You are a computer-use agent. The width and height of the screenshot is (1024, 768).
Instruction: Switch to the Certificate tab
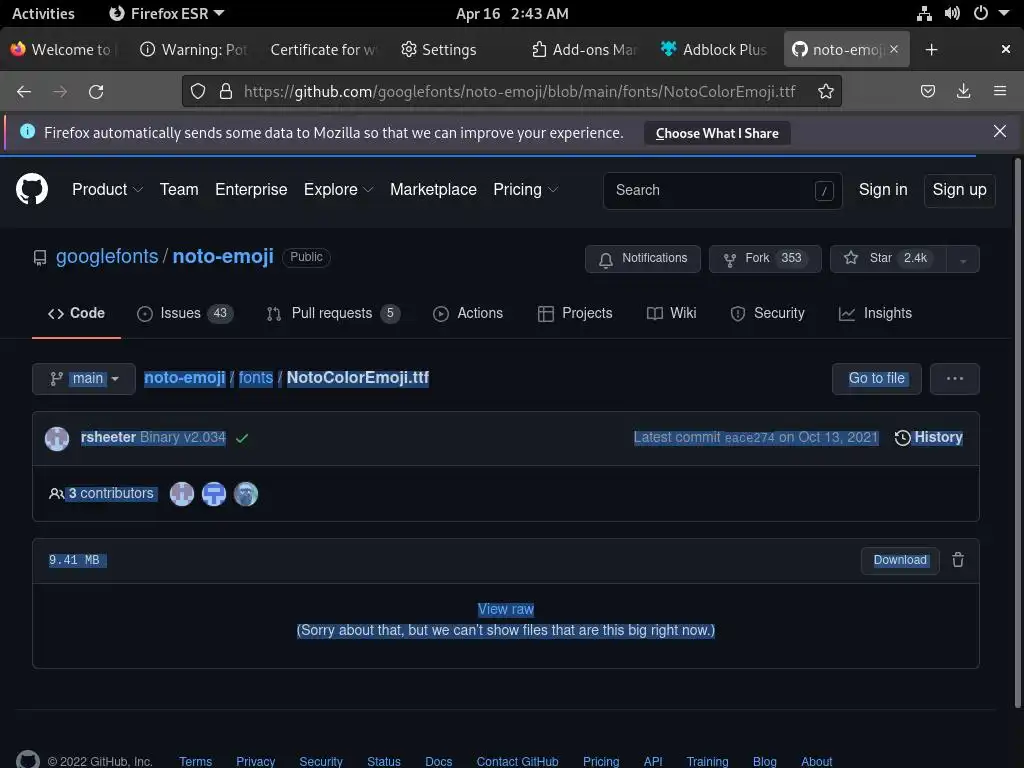point(323,50)
